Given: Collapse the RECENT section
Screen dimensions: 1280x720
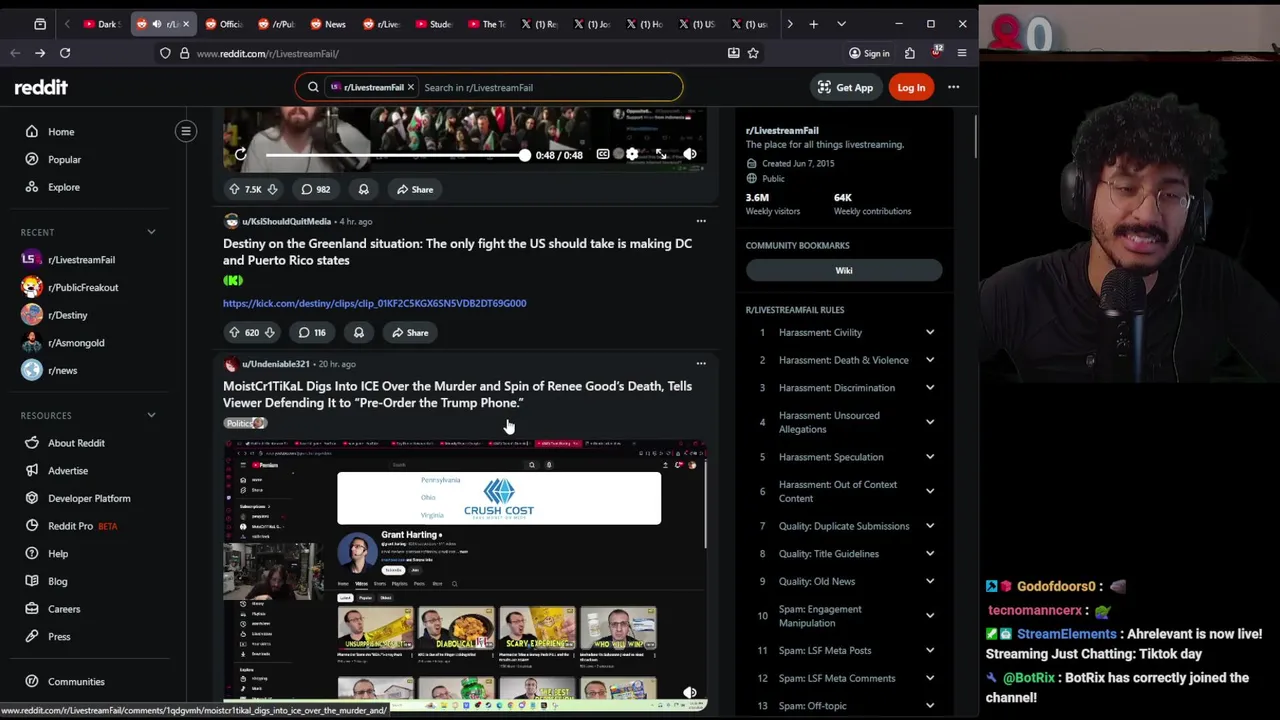Looking at the screenshot, I should [151, 232].
